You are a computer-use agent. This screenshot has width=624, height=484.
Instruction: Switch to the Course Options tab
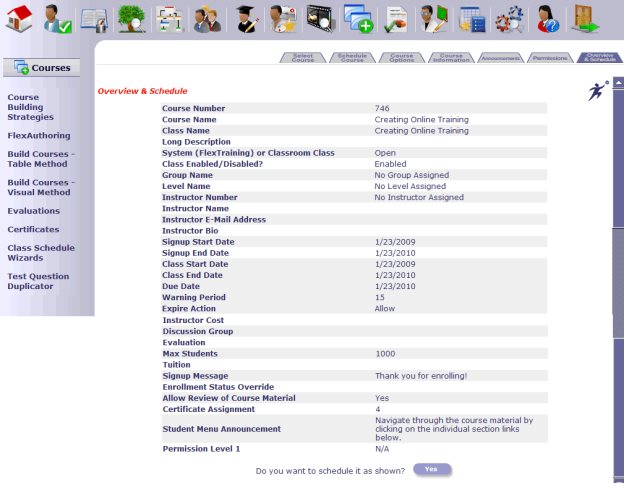[x=402, y=58]
